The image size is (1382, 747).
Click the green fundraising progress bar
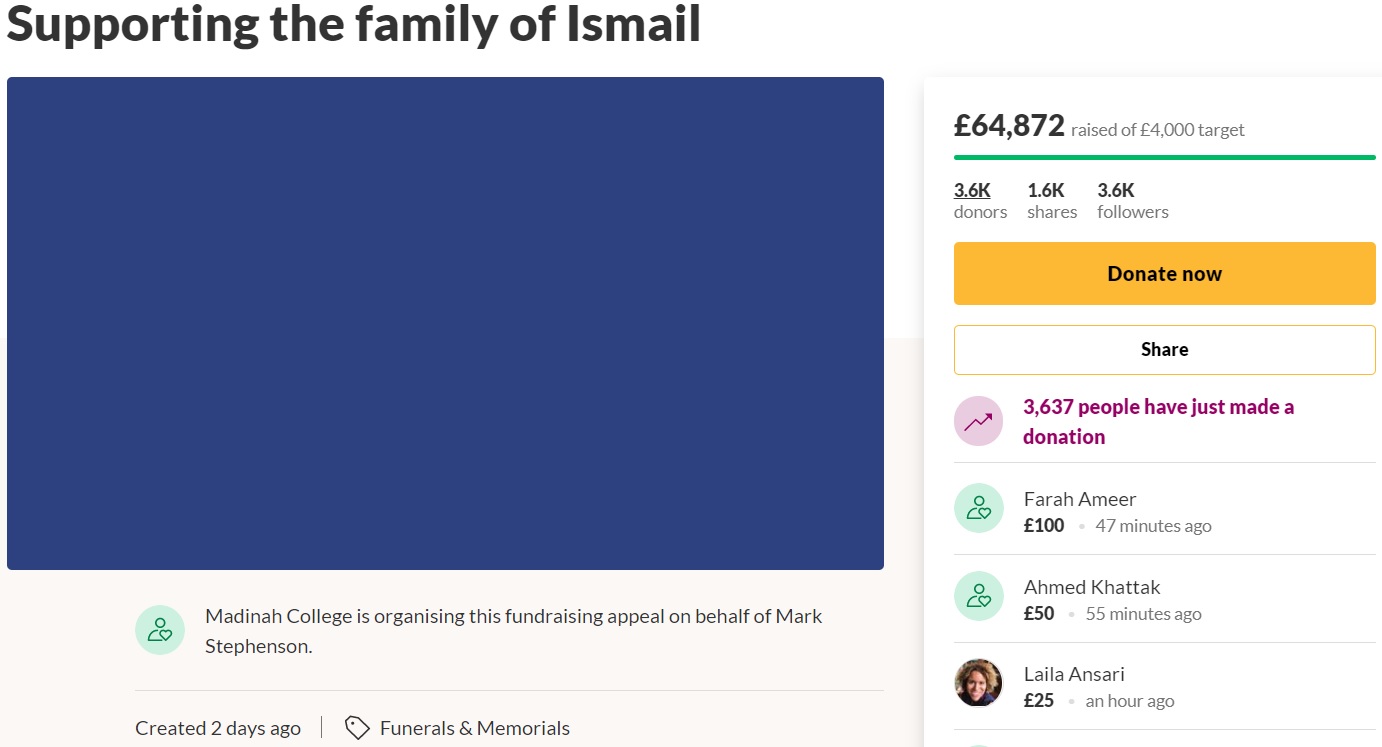click(1164, 157)
